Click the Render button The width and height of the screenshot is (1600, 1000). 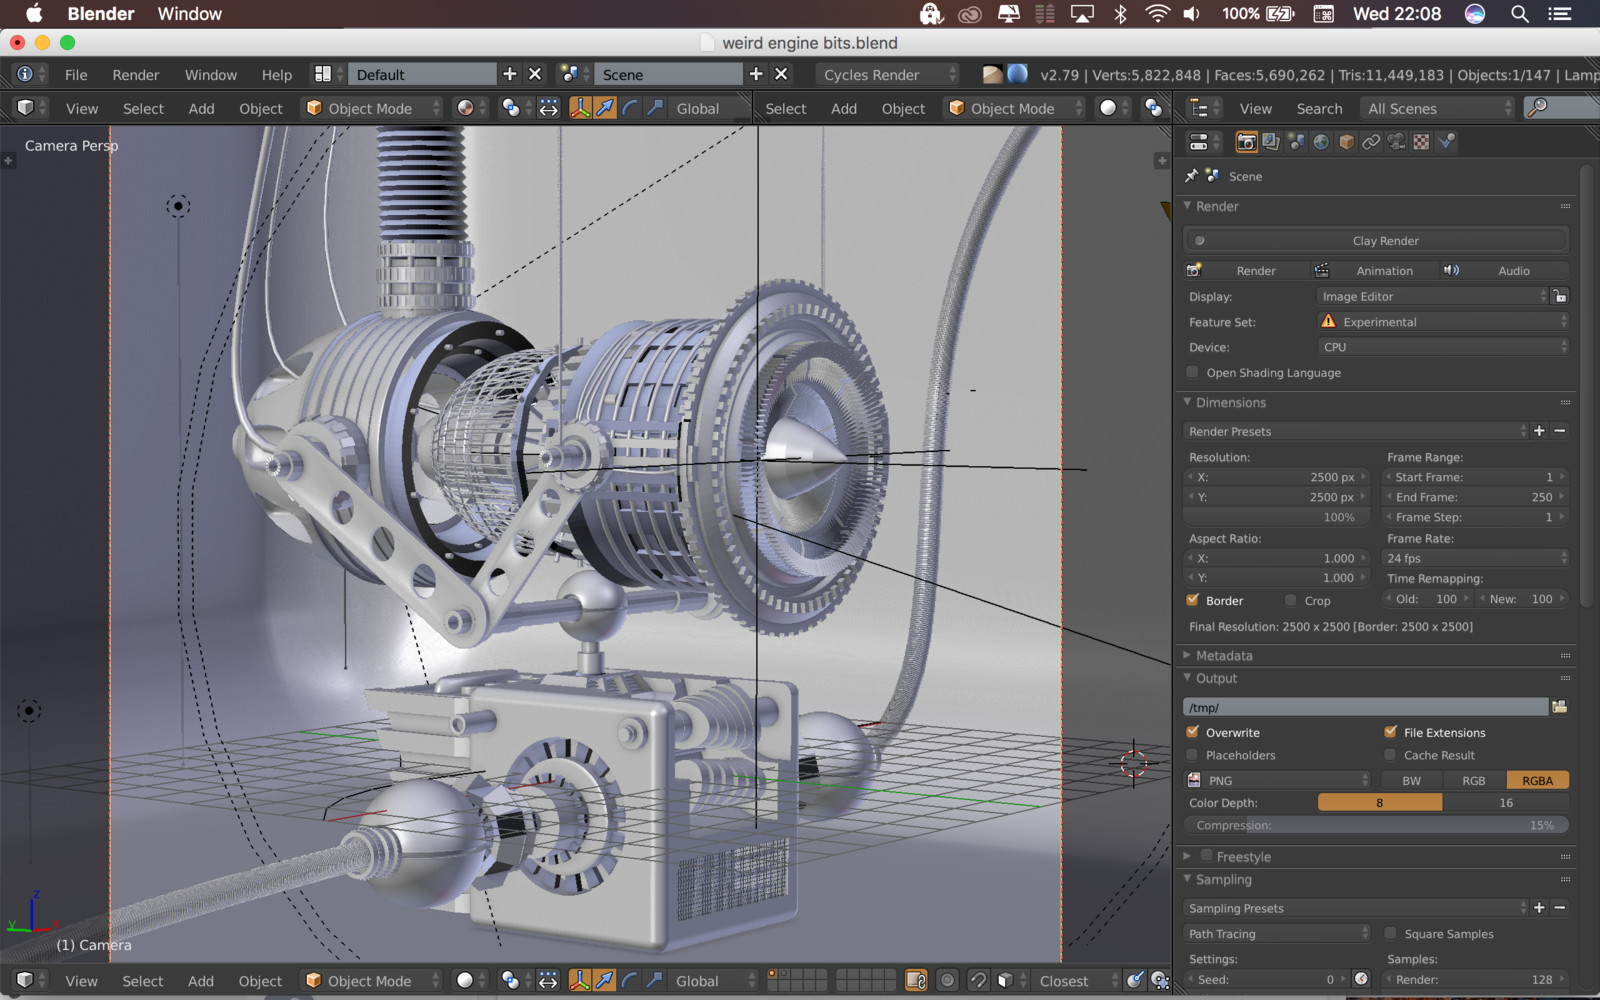click(x=1246, y=270)
